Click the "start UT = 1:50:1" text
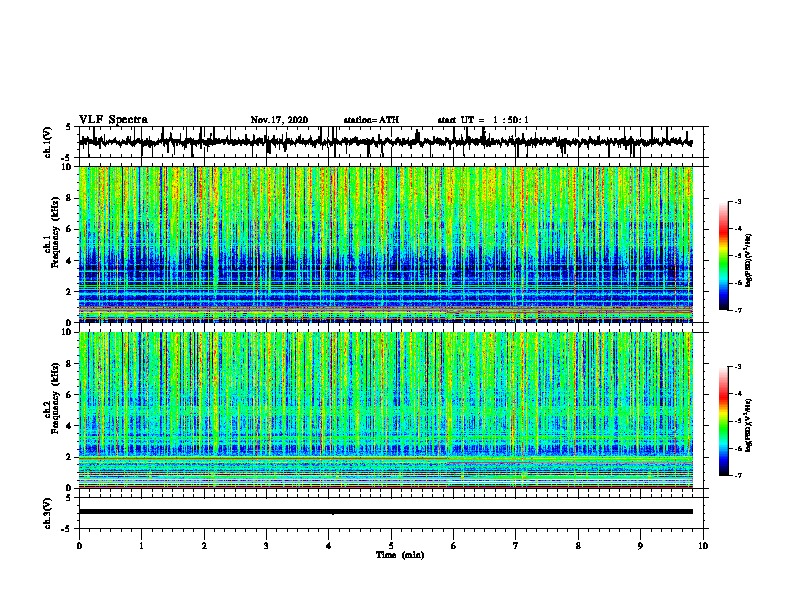This screenshot has height=612, width=792. 483,120
